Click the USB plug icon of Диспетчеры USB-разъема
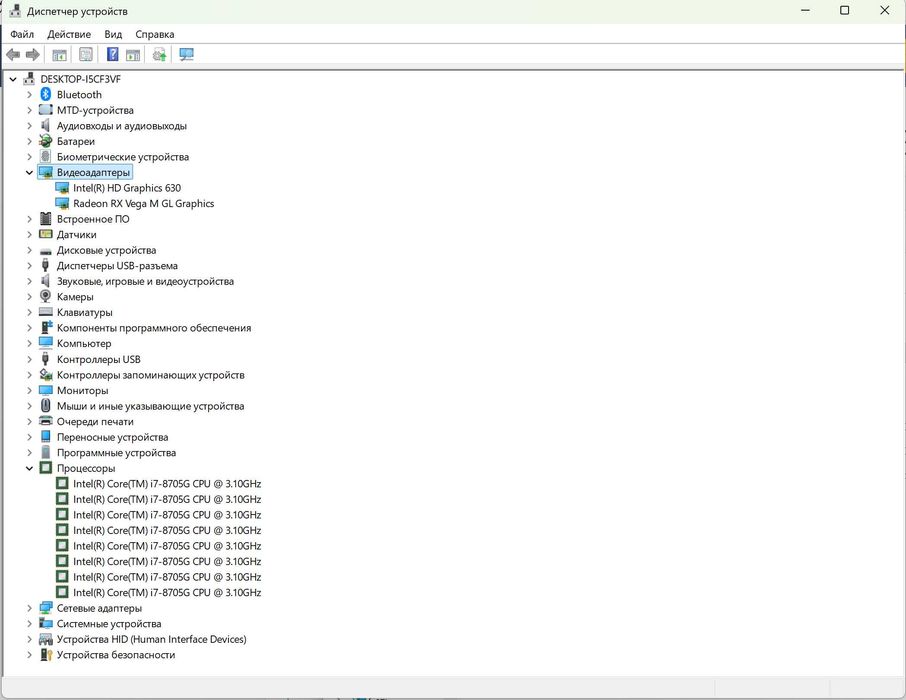This screenshot has height=700, width=906. pyautogui.click(x=46, y=265)
